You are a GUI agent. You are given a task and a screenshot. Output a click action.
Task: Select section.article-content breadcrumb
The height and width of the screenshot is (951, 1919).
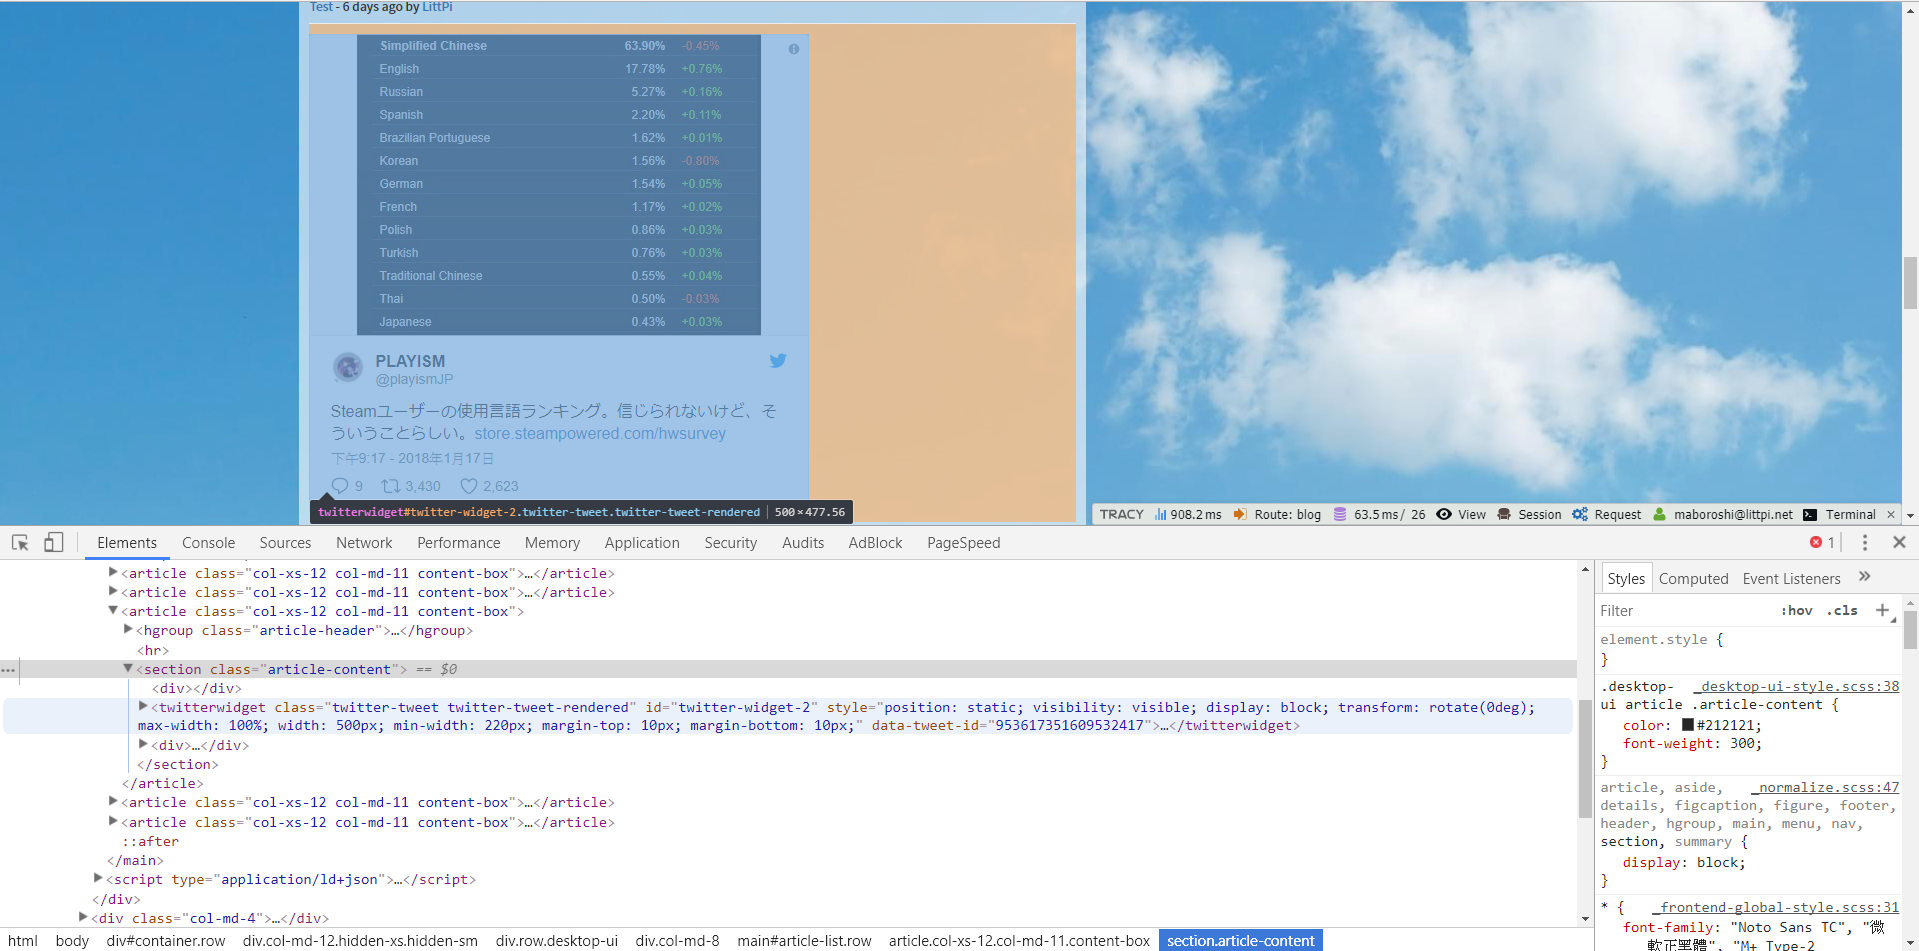tap(1240, 940)
